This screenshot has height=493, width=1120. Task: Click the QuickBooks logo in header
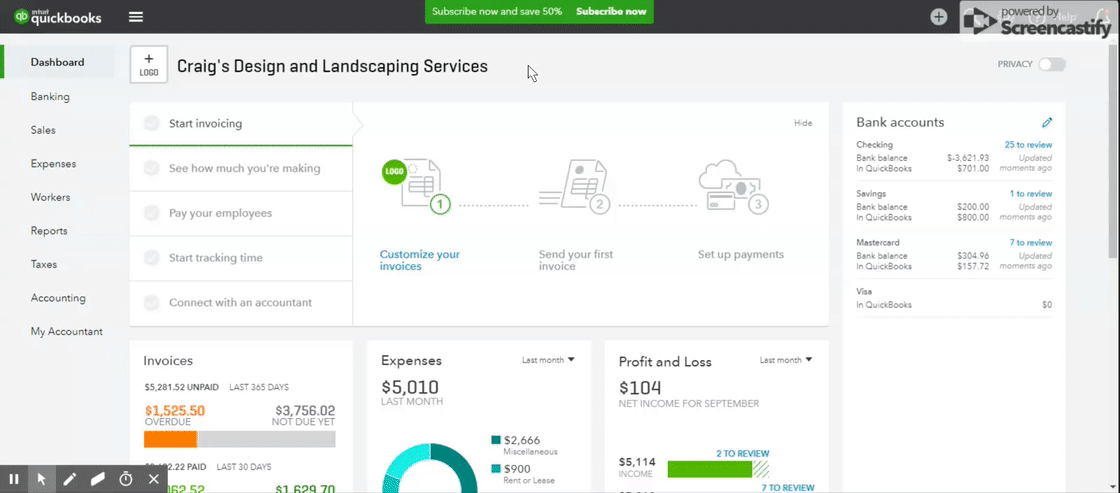click(58, 16)
